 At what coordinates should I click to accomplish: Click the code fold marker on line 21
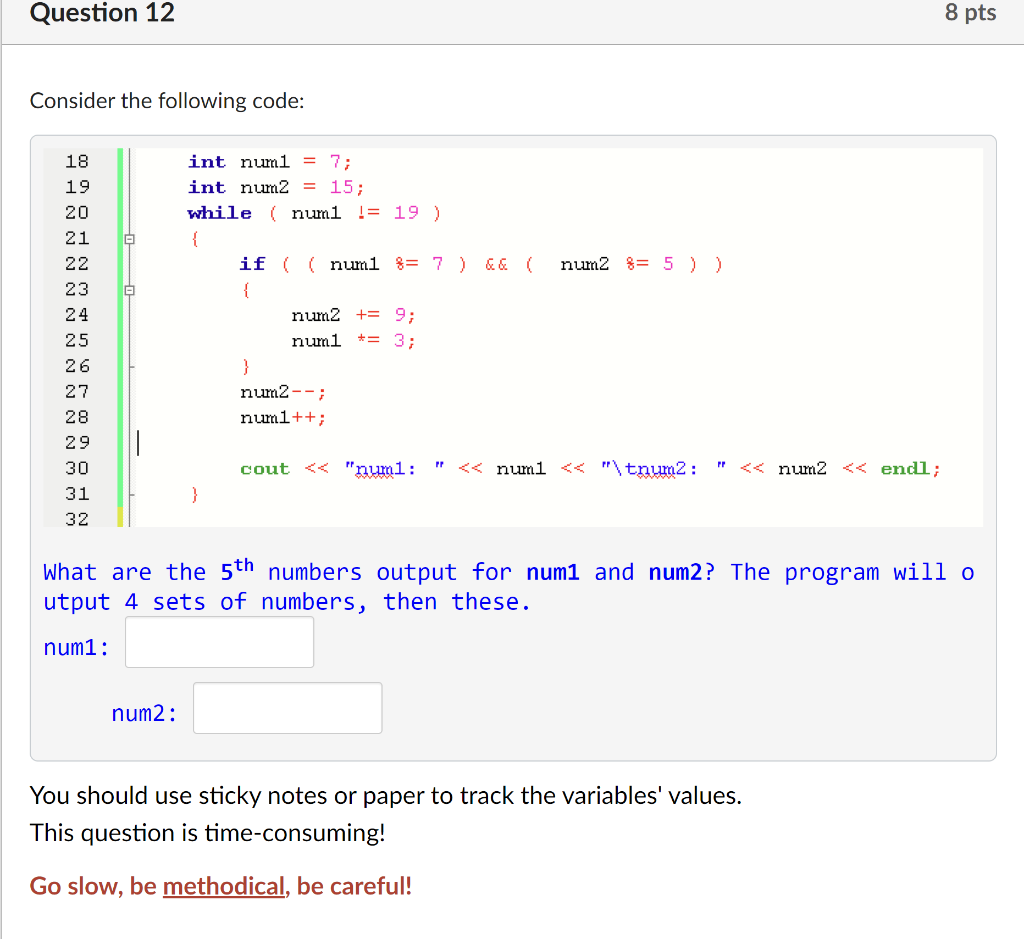(x=128, y=238)
